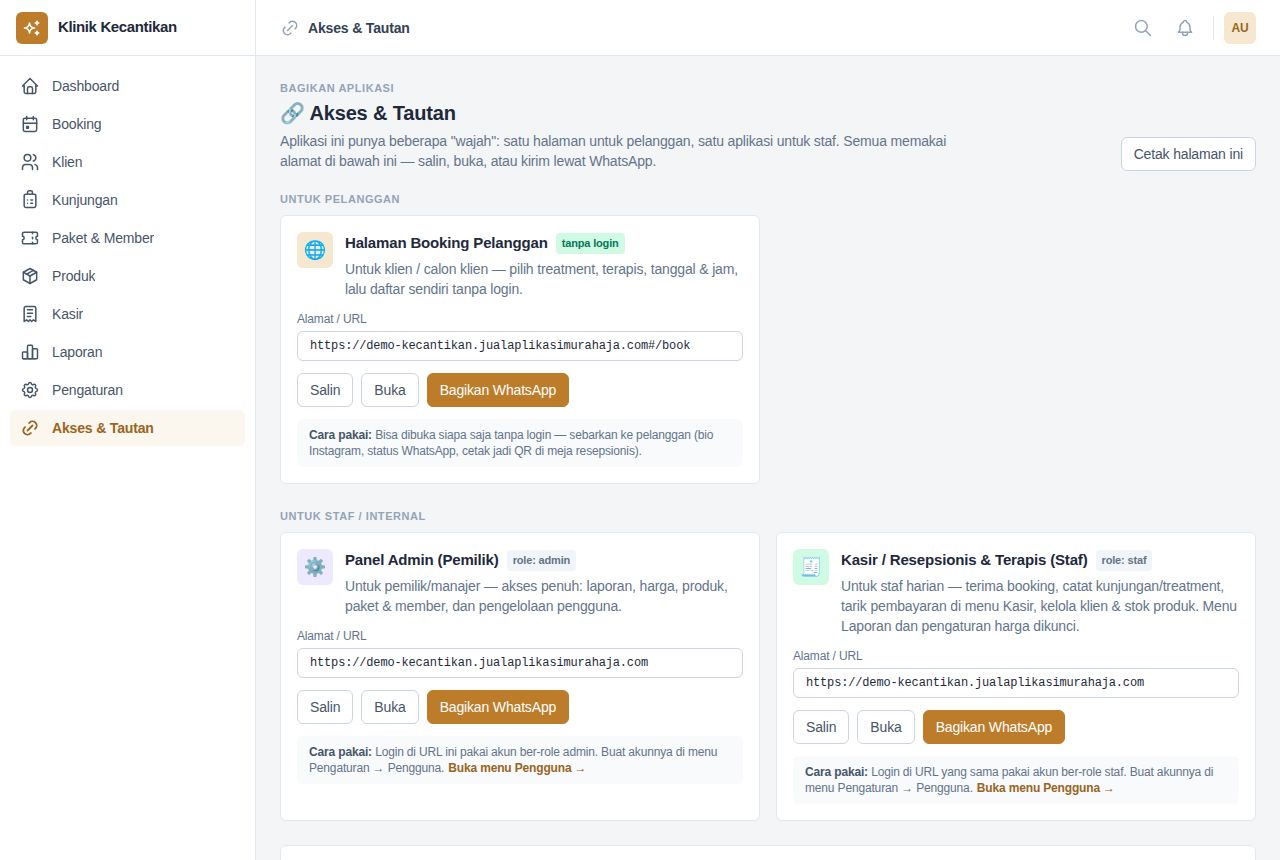Copy booking URL with Salin button
Viewport: 1280px width, 860px height.
[x=325, y=390]
